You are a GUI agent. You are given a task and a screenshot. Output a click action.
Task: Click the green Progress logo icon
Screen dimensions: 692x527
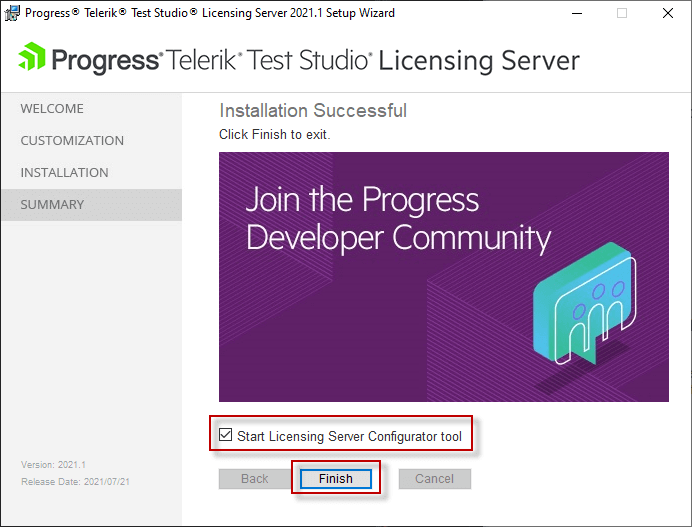(31, 56)
